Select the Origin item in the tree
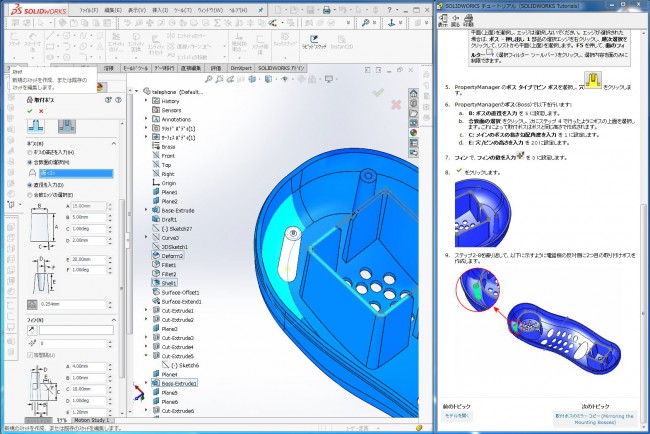This screenshot has width=650, height=434. point(165,183)
